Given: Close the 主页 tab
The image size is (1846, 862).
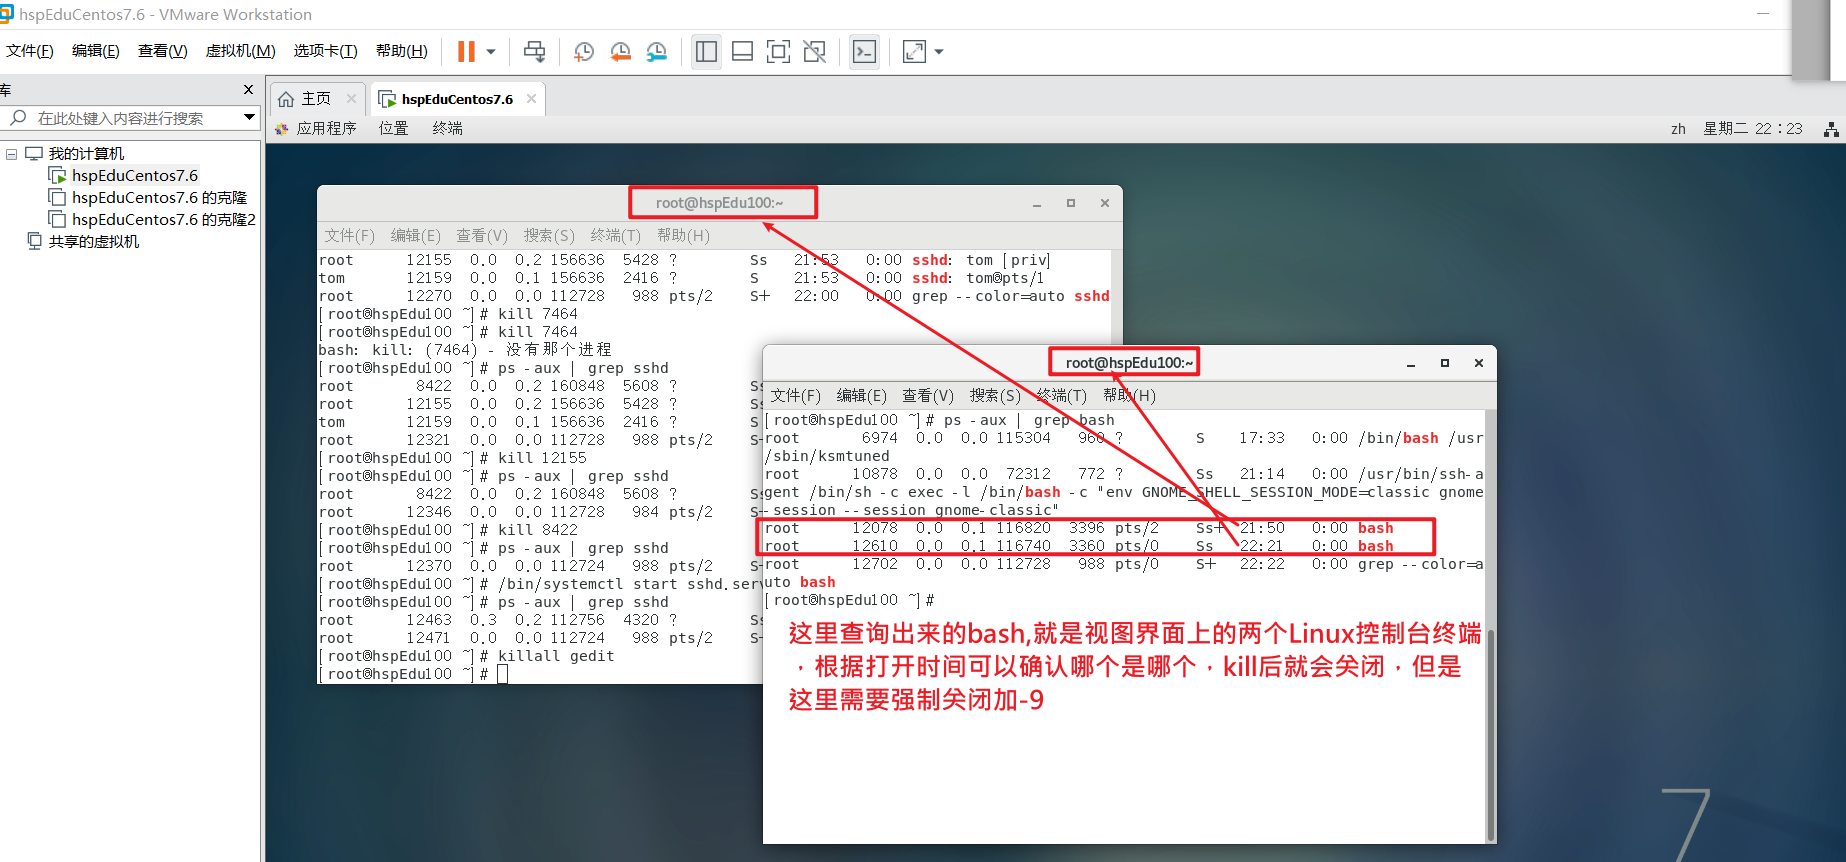Looking at the screenshot, I should (351, 98).
